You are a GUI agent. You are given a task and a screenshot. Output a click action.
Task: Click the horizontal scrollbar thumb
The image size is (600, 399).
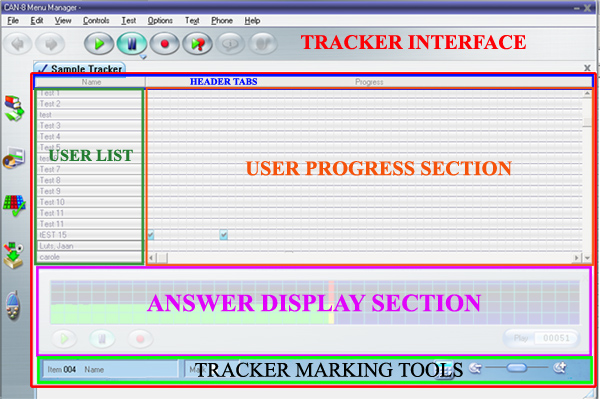pos(162,258)
